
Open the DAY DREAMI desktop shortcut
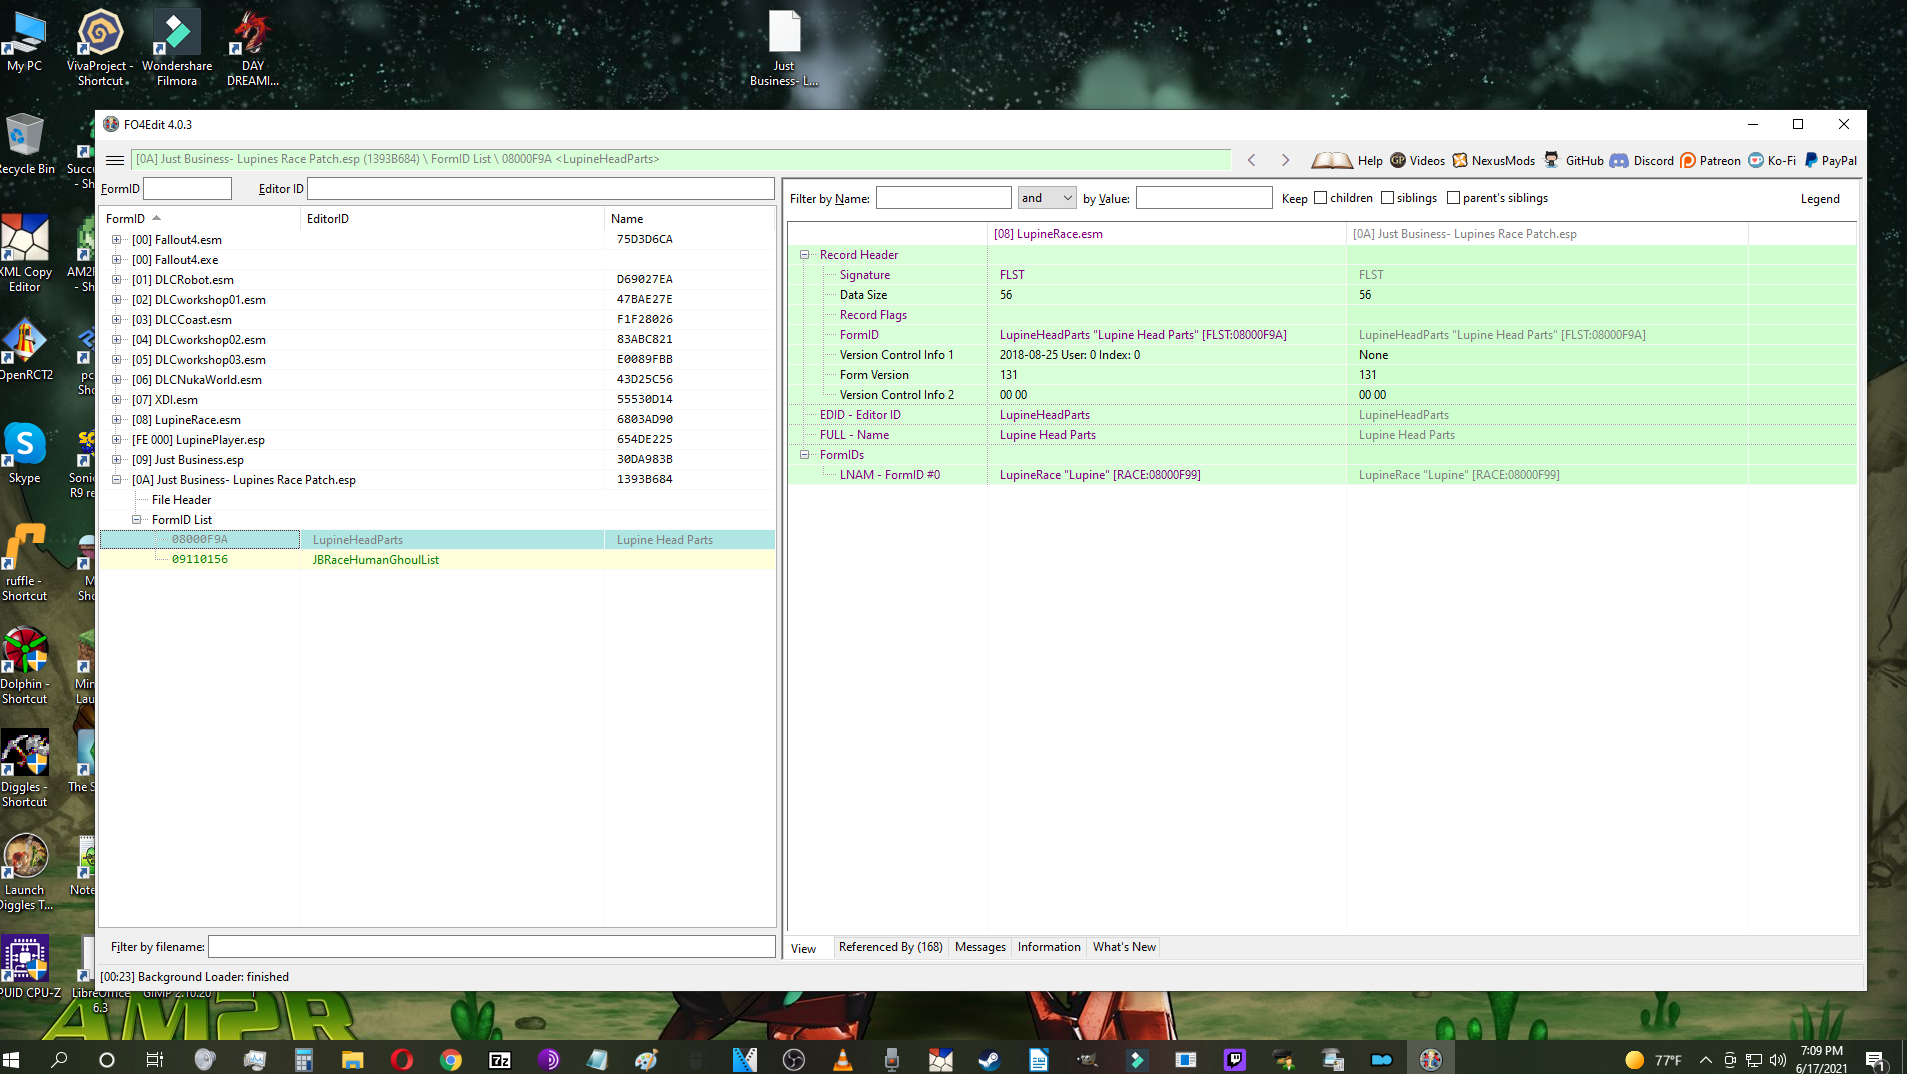252,47
